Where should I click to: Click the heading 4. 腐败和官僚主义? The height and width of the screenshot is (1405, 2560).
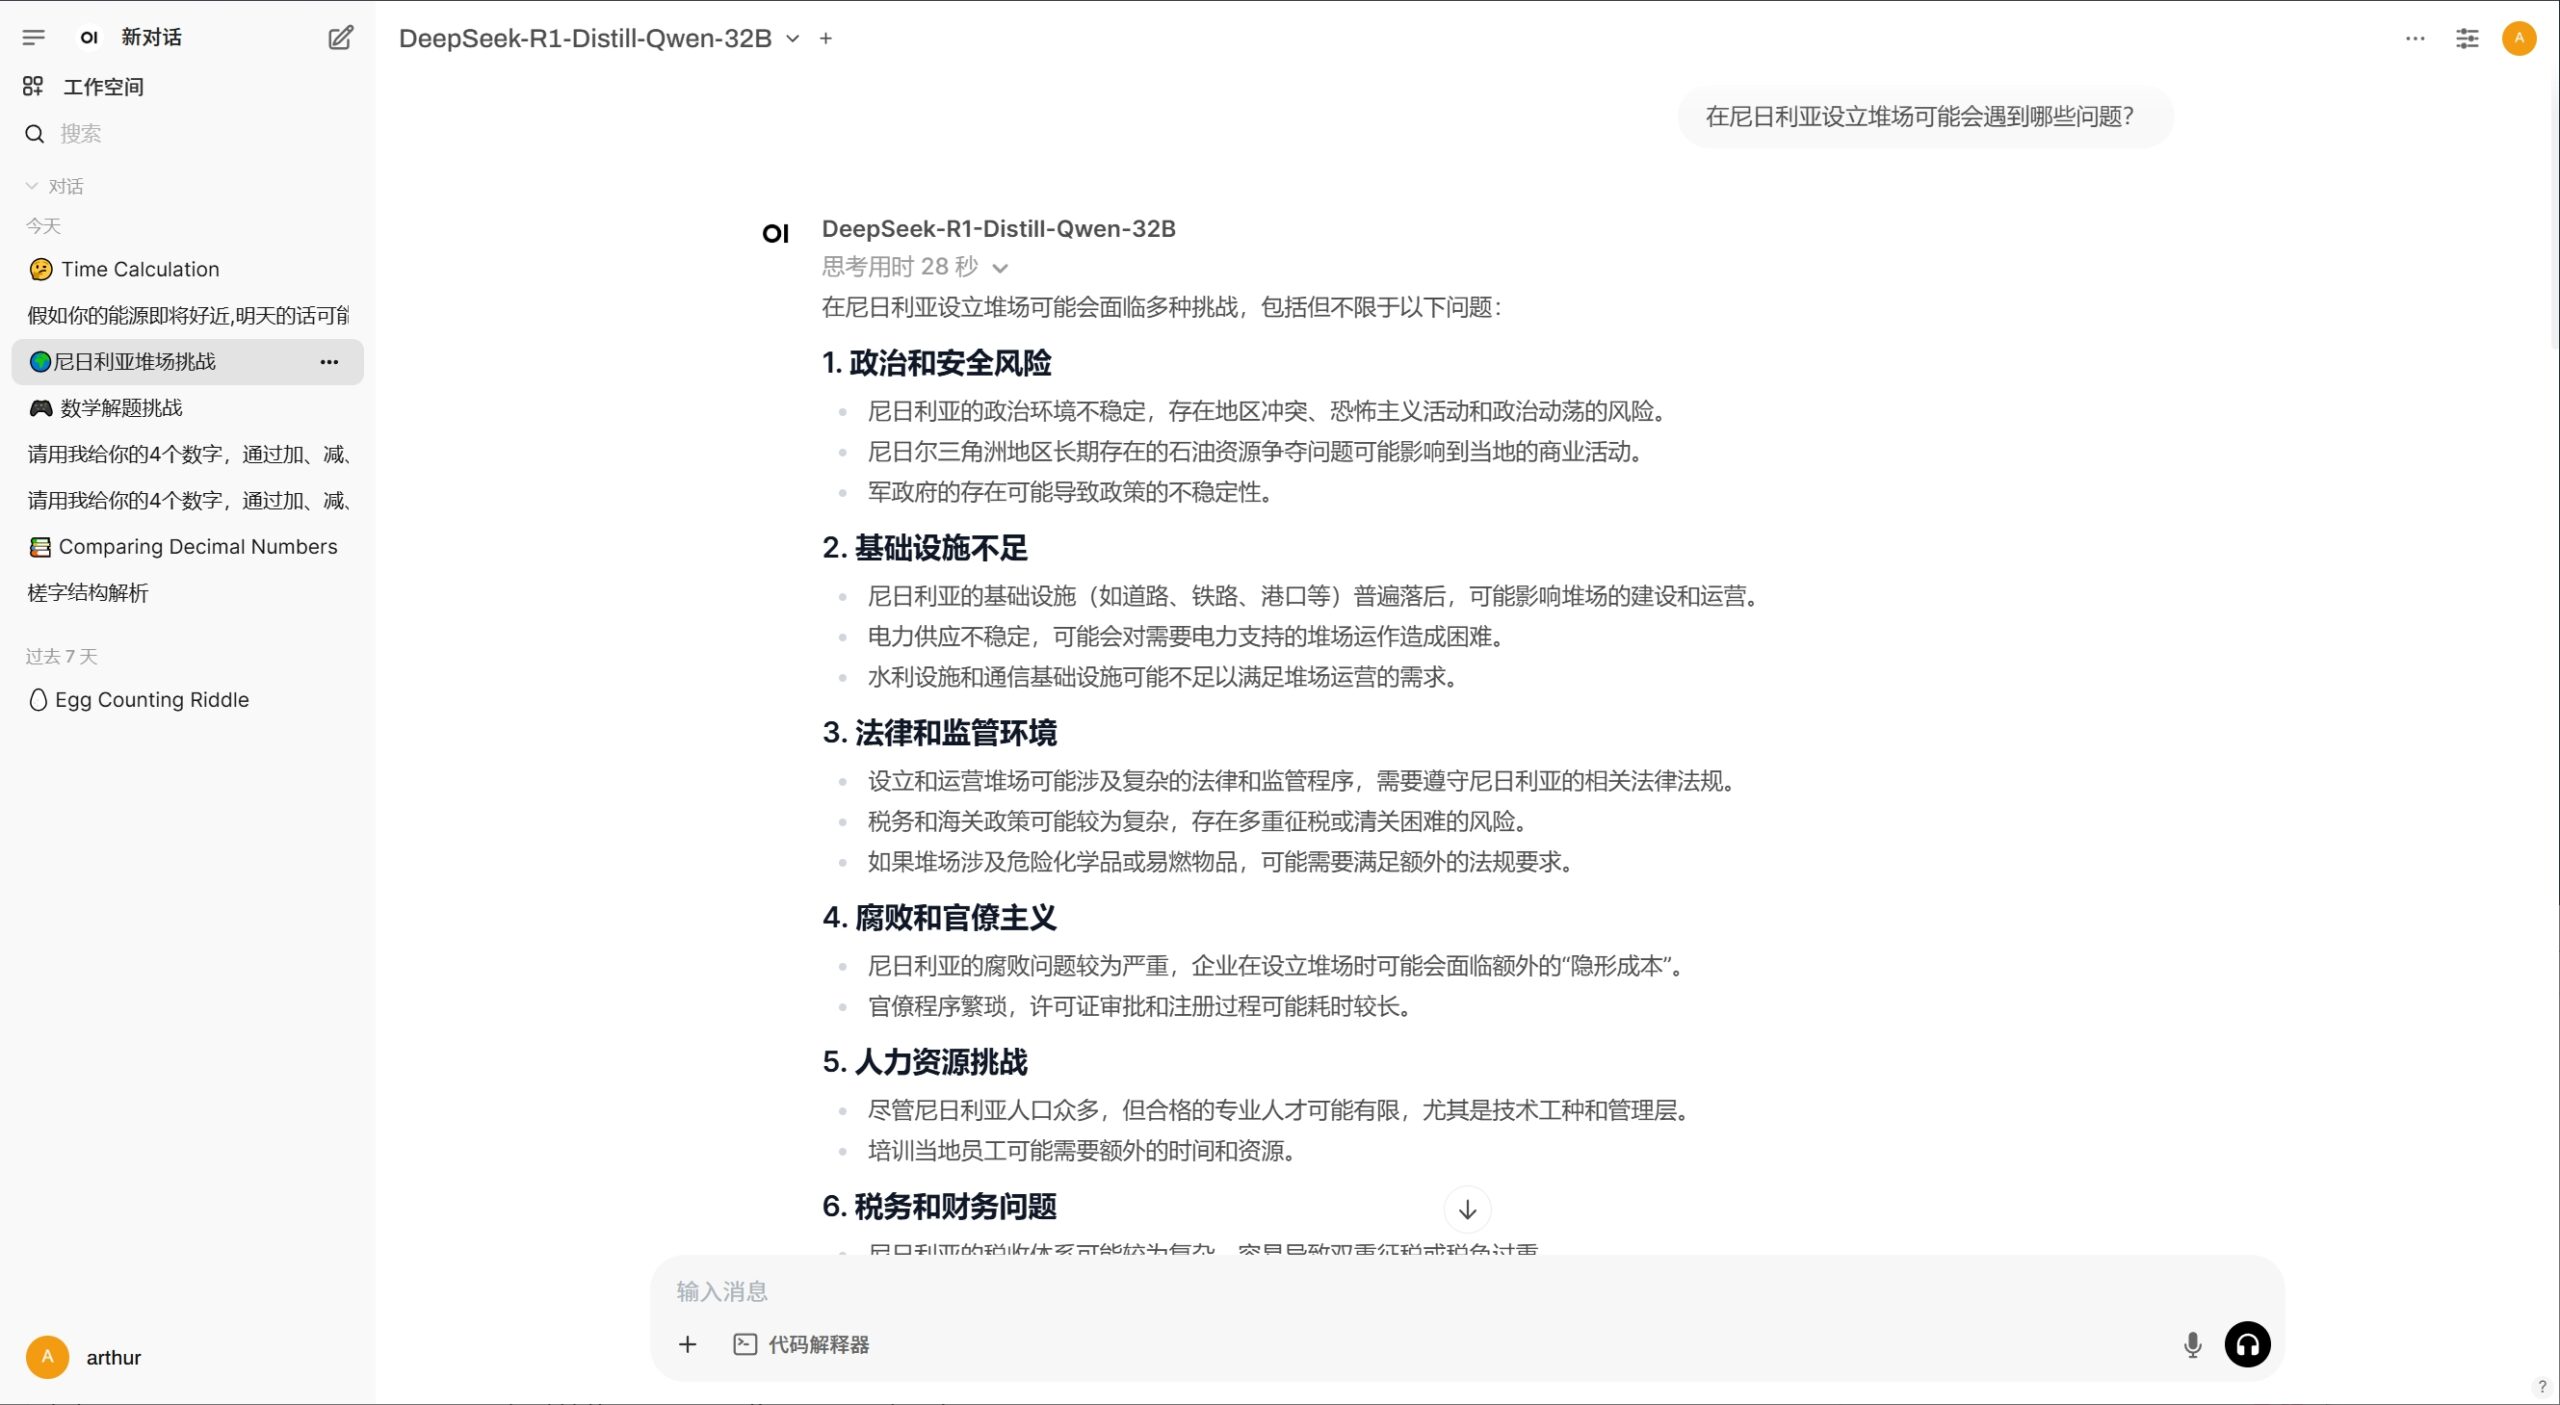click(939, 918)
